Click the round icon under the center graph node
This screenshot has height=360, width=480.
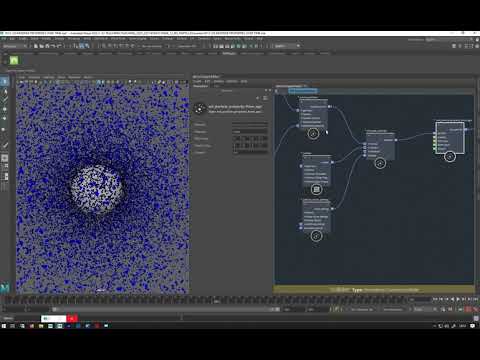point(380,163)
